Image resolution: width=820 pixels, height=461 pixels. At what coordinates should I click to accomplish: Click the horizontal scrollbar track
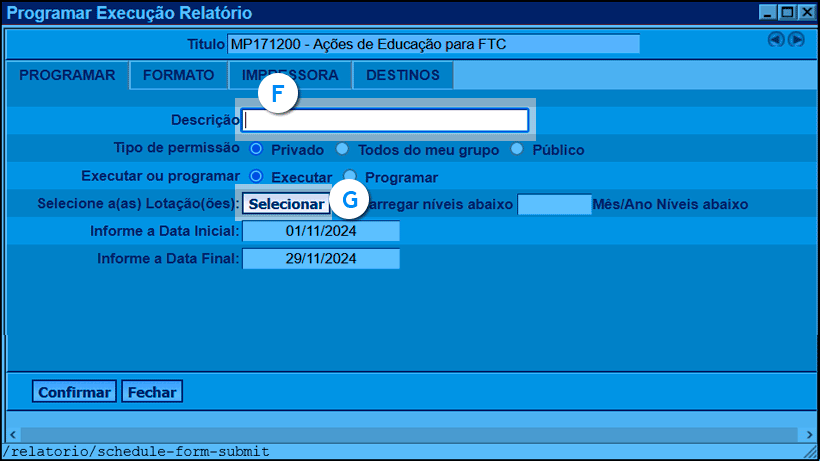[x=409, y=434]
